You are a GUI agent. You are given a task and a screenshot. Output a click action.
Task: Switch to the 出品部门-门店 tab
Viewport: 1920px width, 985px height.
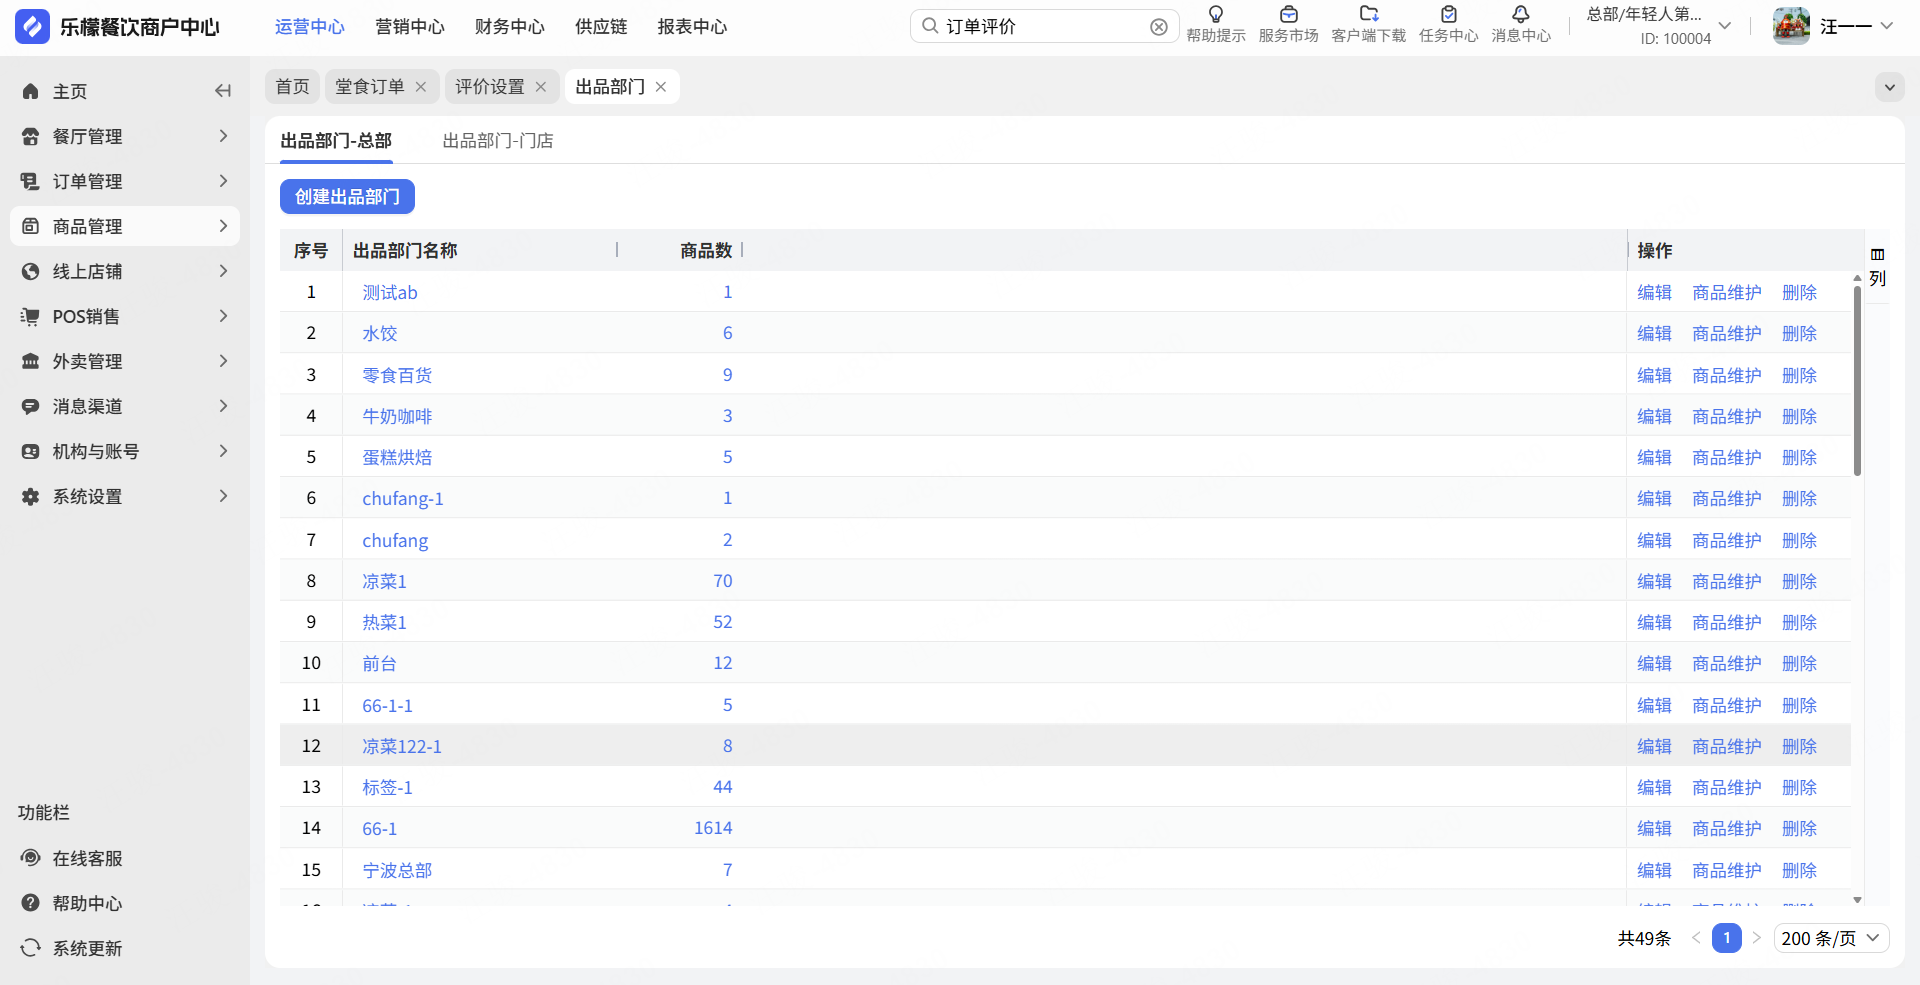[498, 141]
